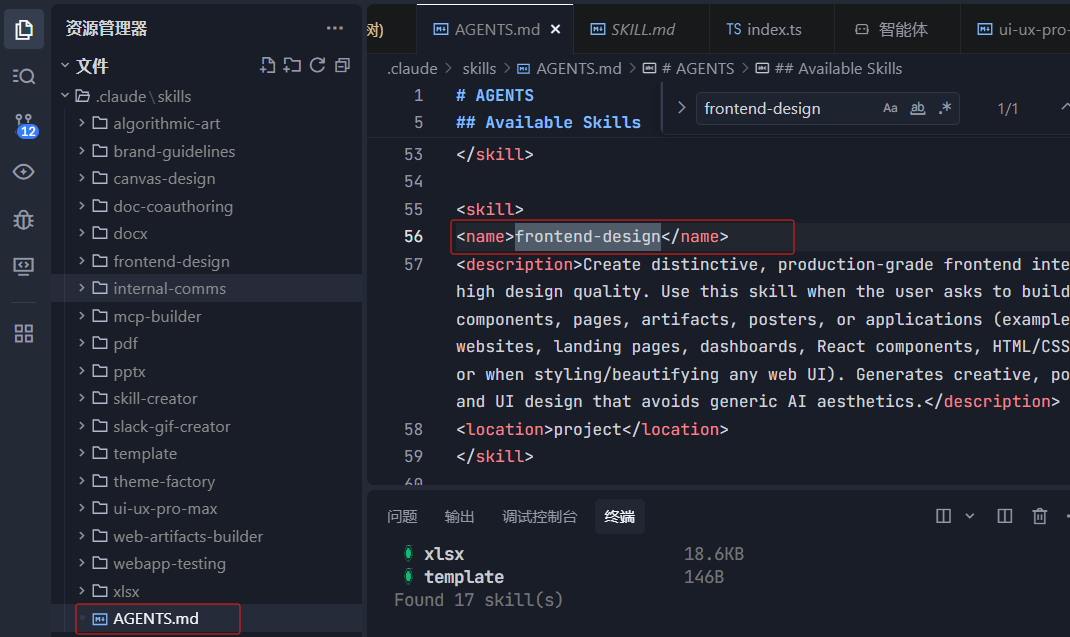
Task: Expand the replace field in find widget
Action: pyautogui.click(x=681, y=108)
